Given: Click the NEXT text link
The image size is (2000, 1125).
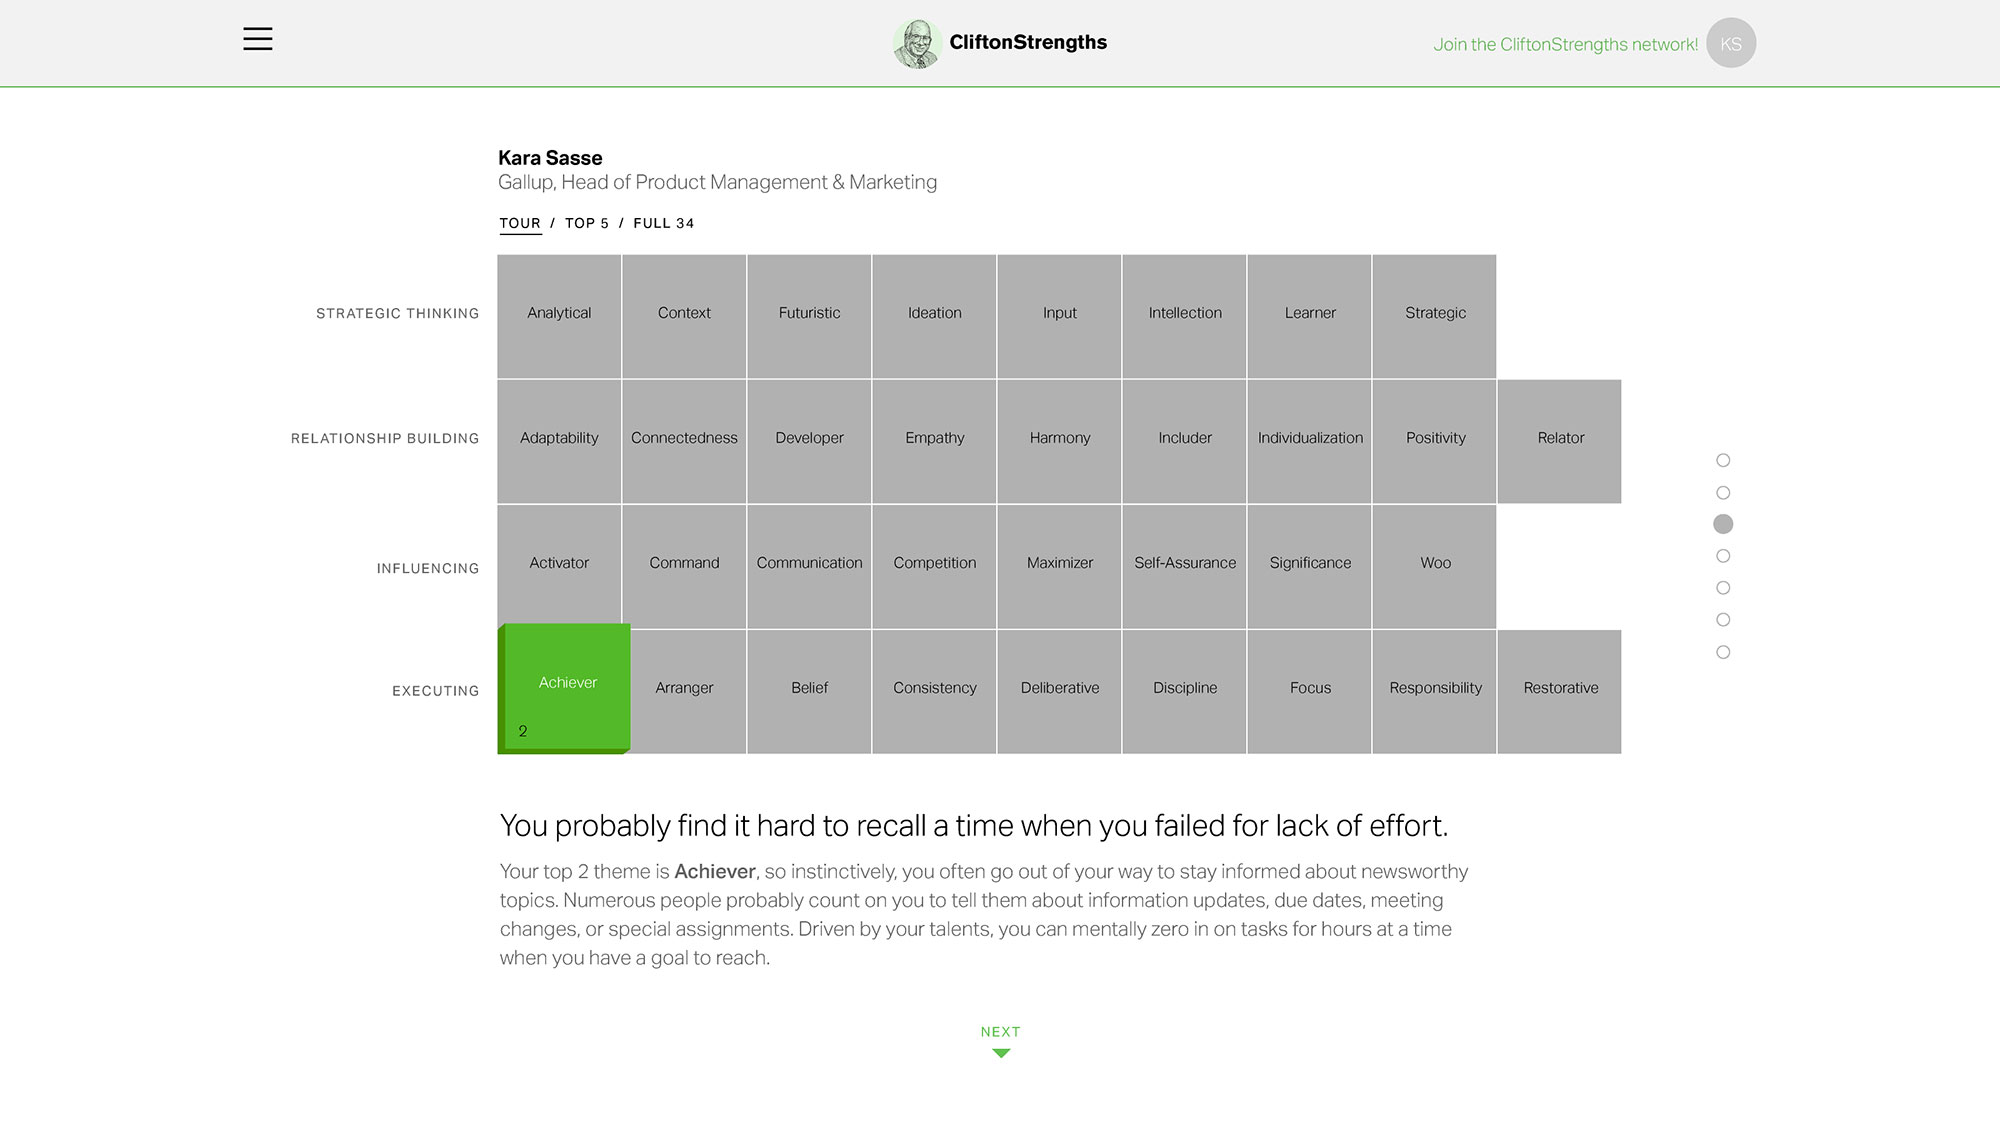Looking at the screenshot, I should (1000, 1031).
